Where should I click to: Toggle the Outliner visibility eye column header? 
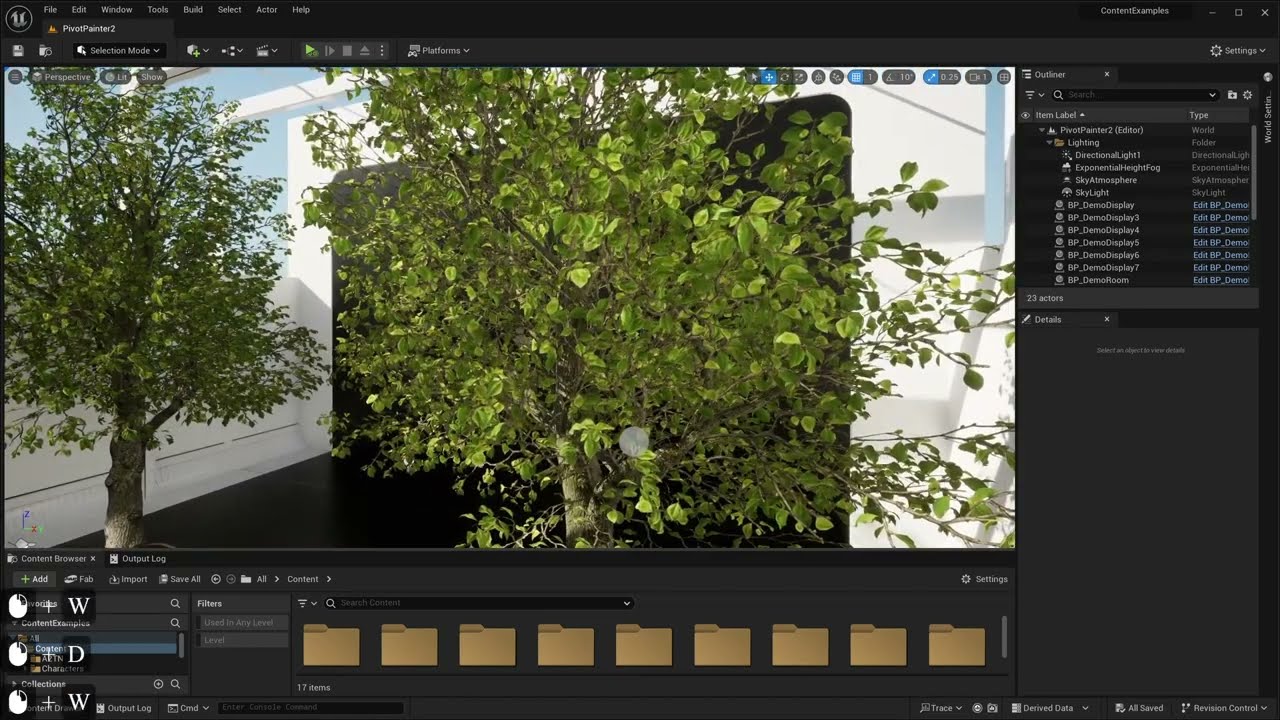(1025, 115)
